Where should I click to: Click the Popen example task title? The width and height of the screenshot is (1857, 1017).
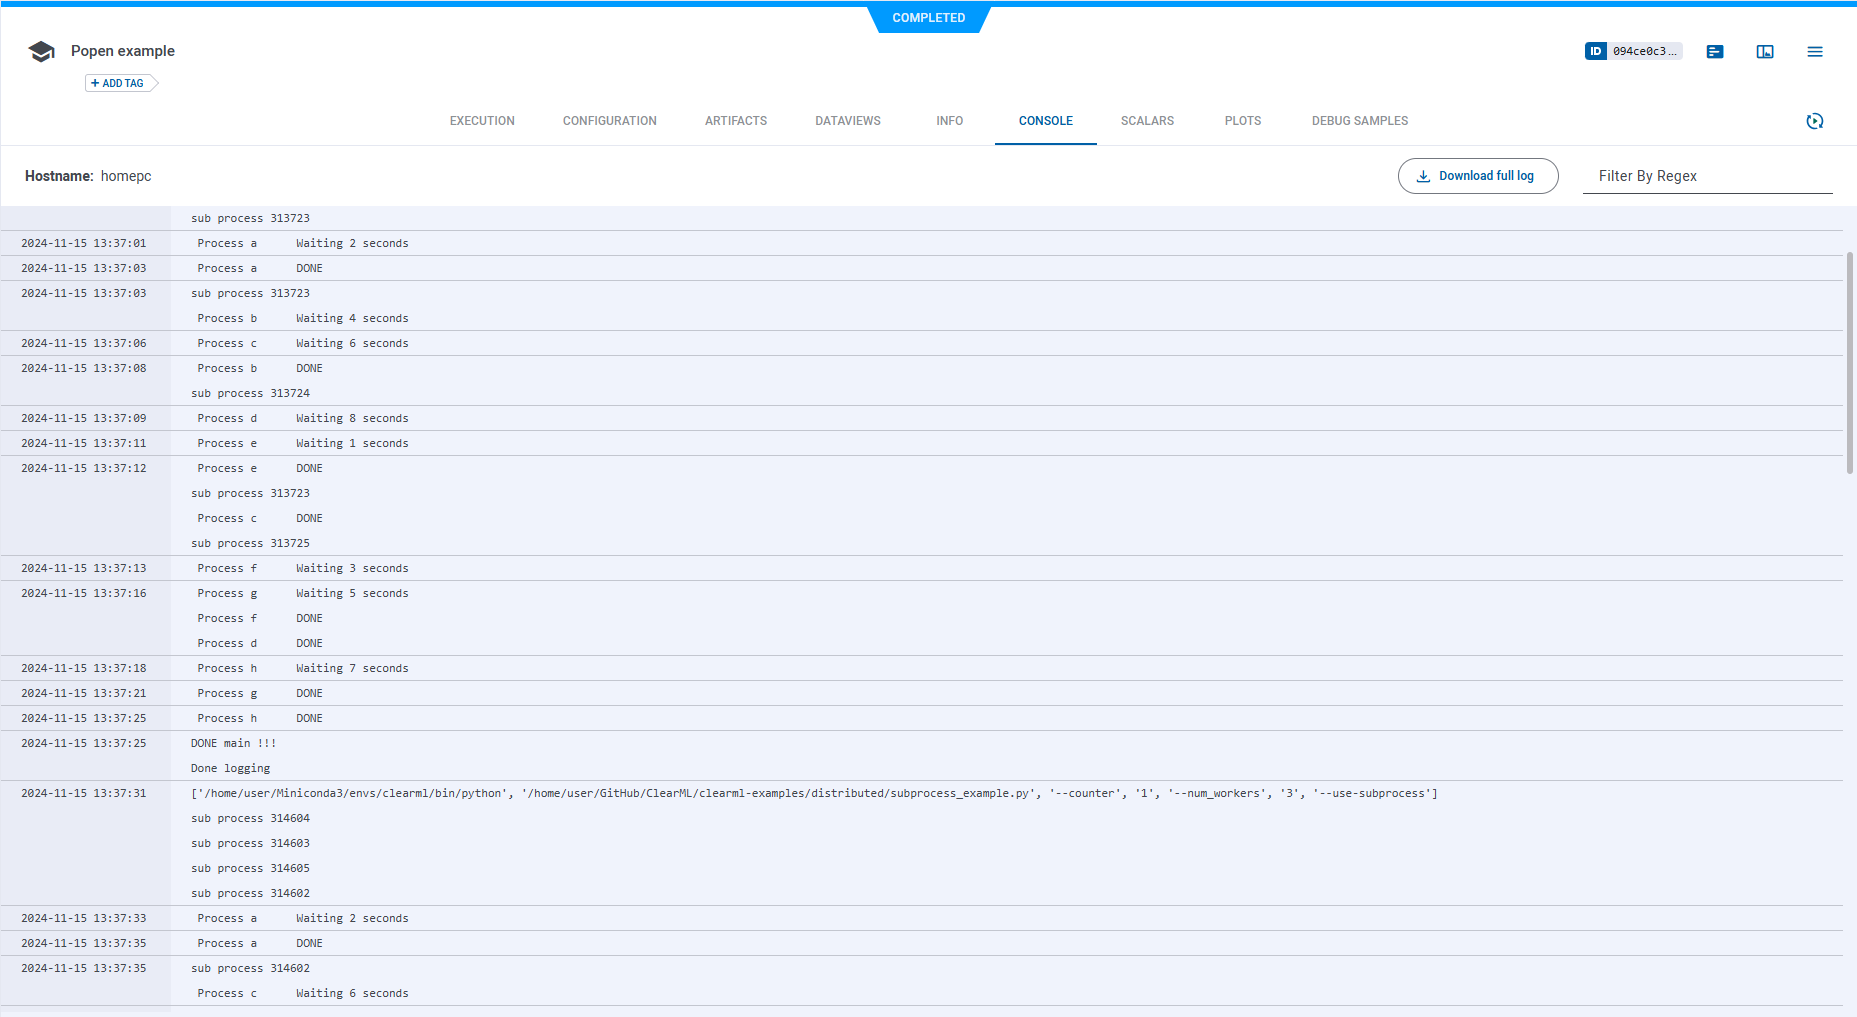[123, 51]
